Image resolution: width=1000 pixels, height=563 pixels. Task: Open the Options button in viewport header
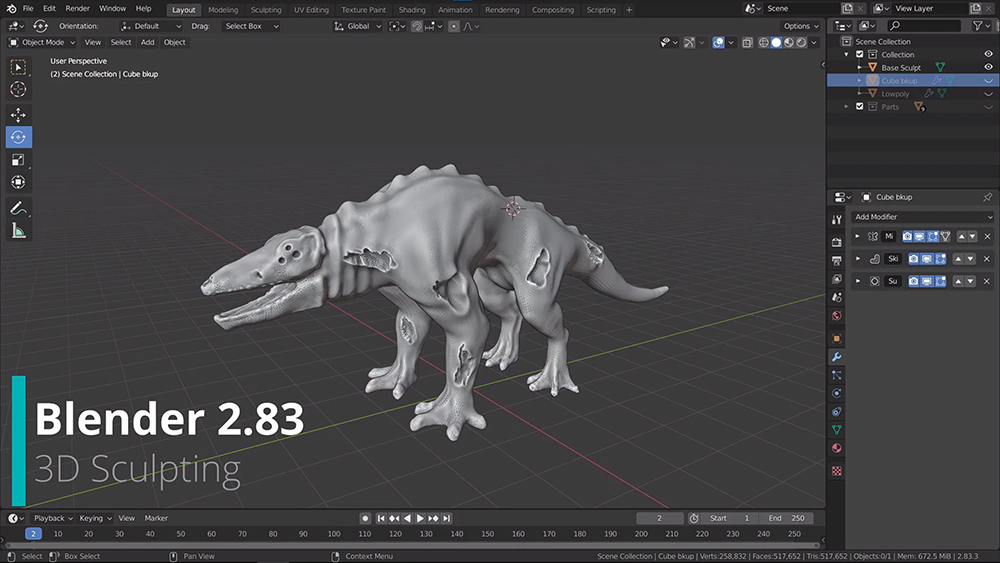(x=800, y=26)
